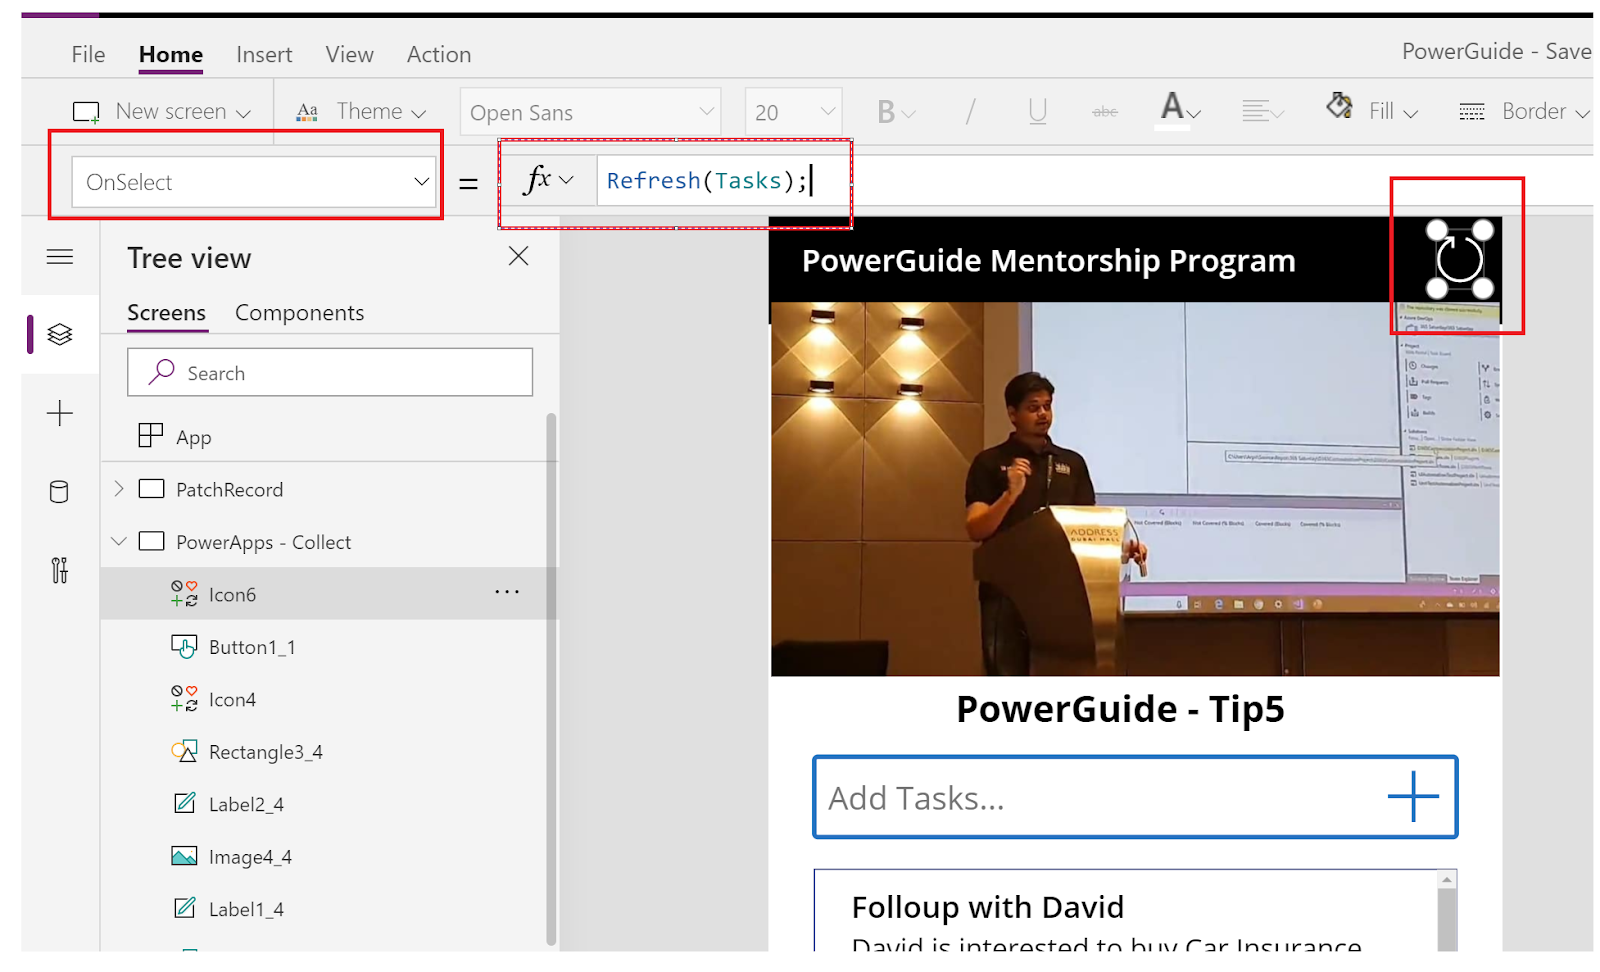This screenshot has width=1600, height=972.
Task: Open the more options for Icon6
Action: (507, 592)
